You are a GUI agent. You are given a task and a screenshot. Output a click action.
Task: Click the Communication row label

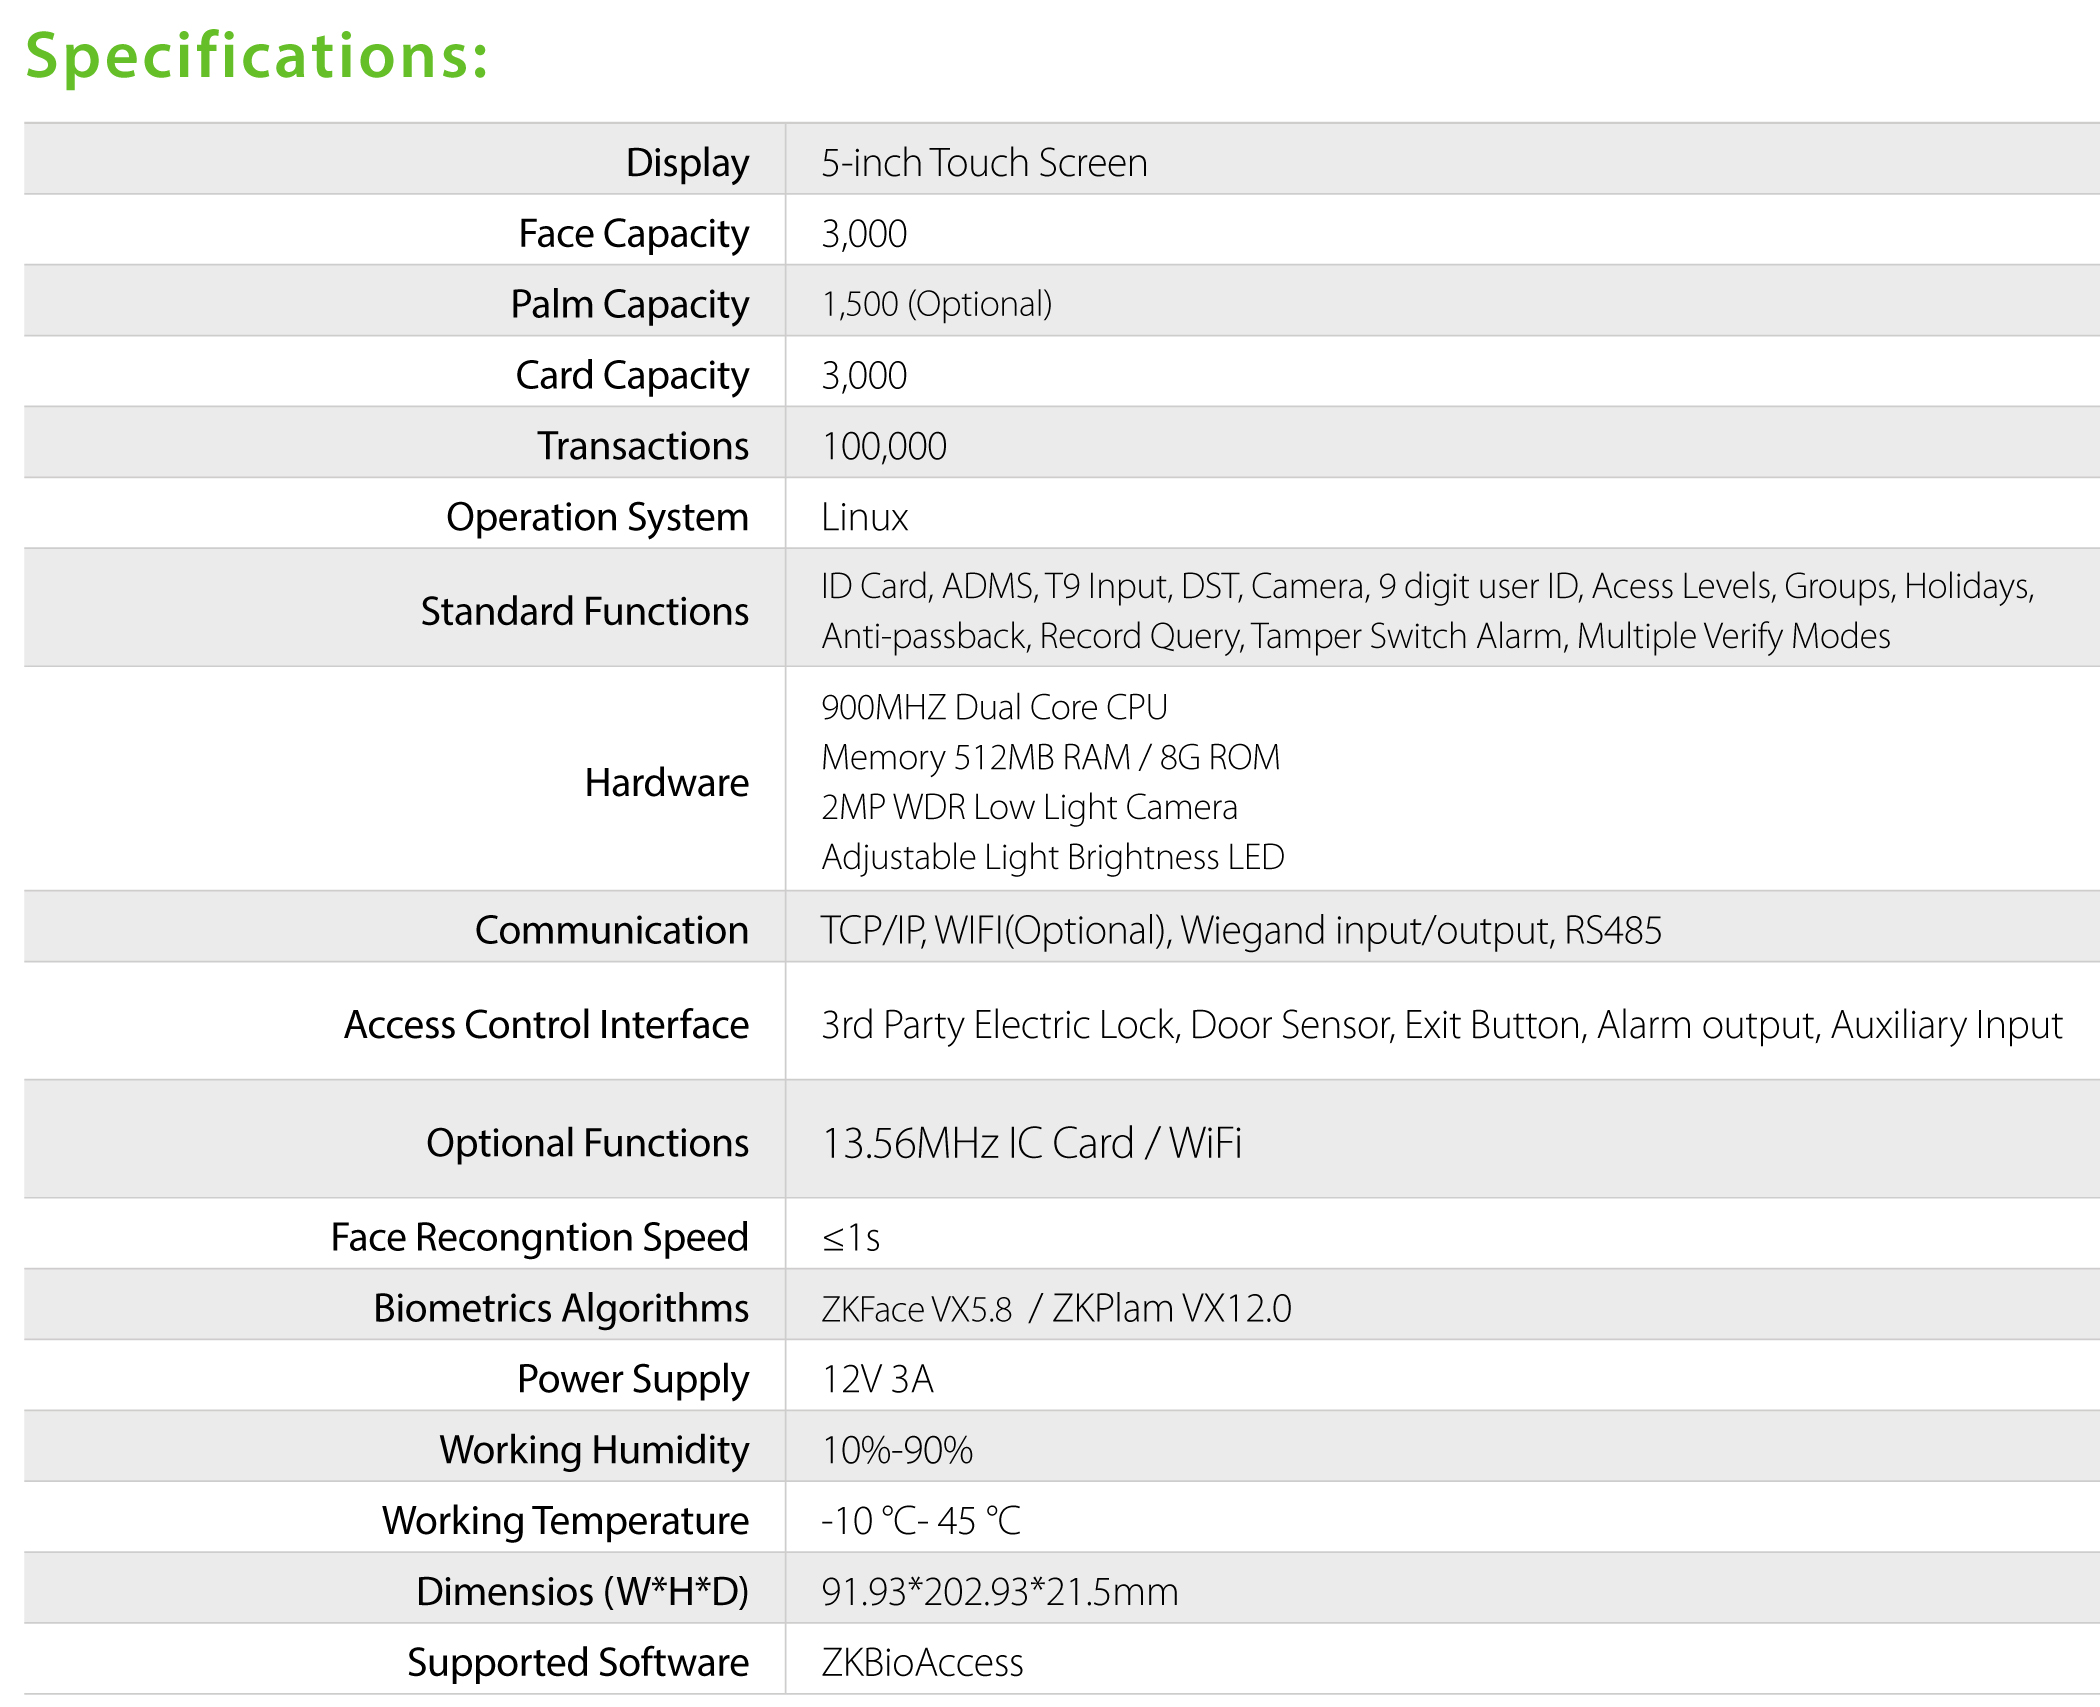click(611, 930)
